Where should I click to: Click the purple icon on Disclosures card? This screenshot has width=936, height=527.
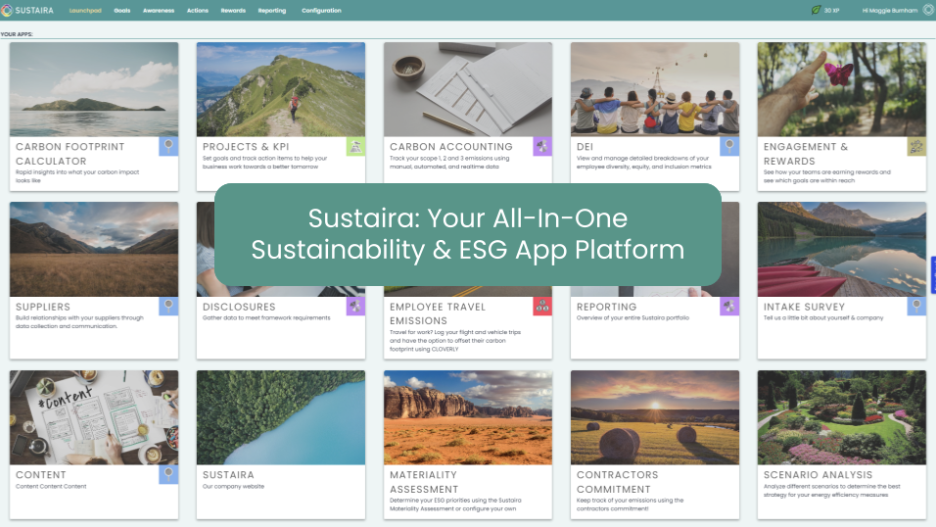pos(355,306)
